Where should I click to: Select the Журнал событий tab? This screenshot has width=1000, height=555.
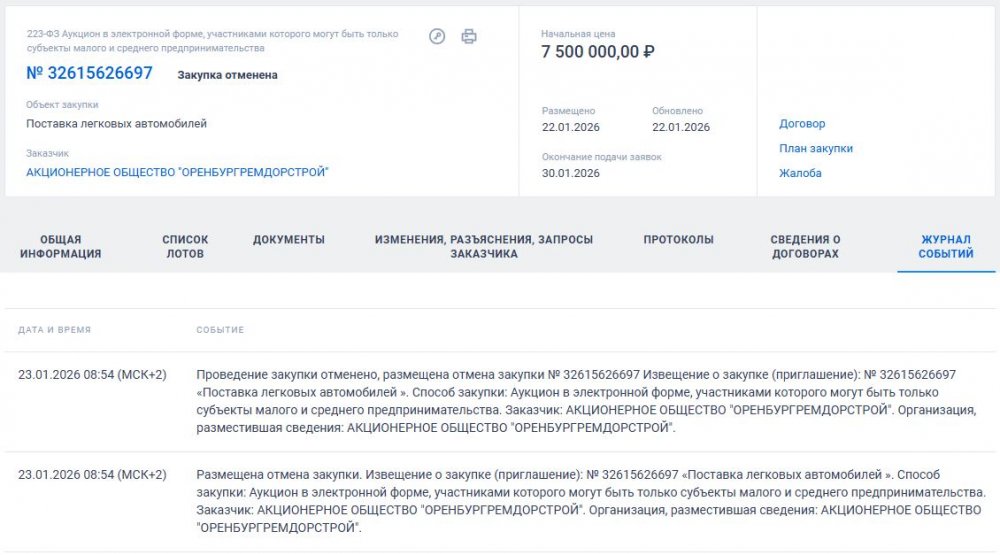click(x=947, y=247)
